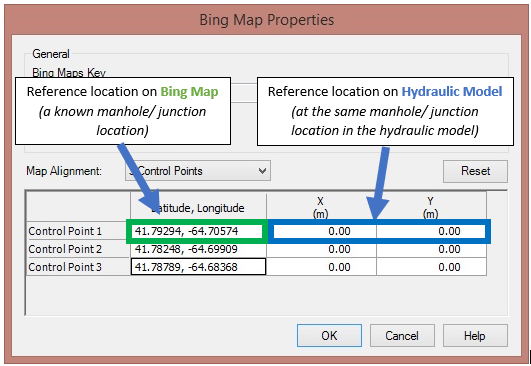Select the Control Point 2 row header
The height and width of the screenshot is (366, 531).
coord(78,249)
